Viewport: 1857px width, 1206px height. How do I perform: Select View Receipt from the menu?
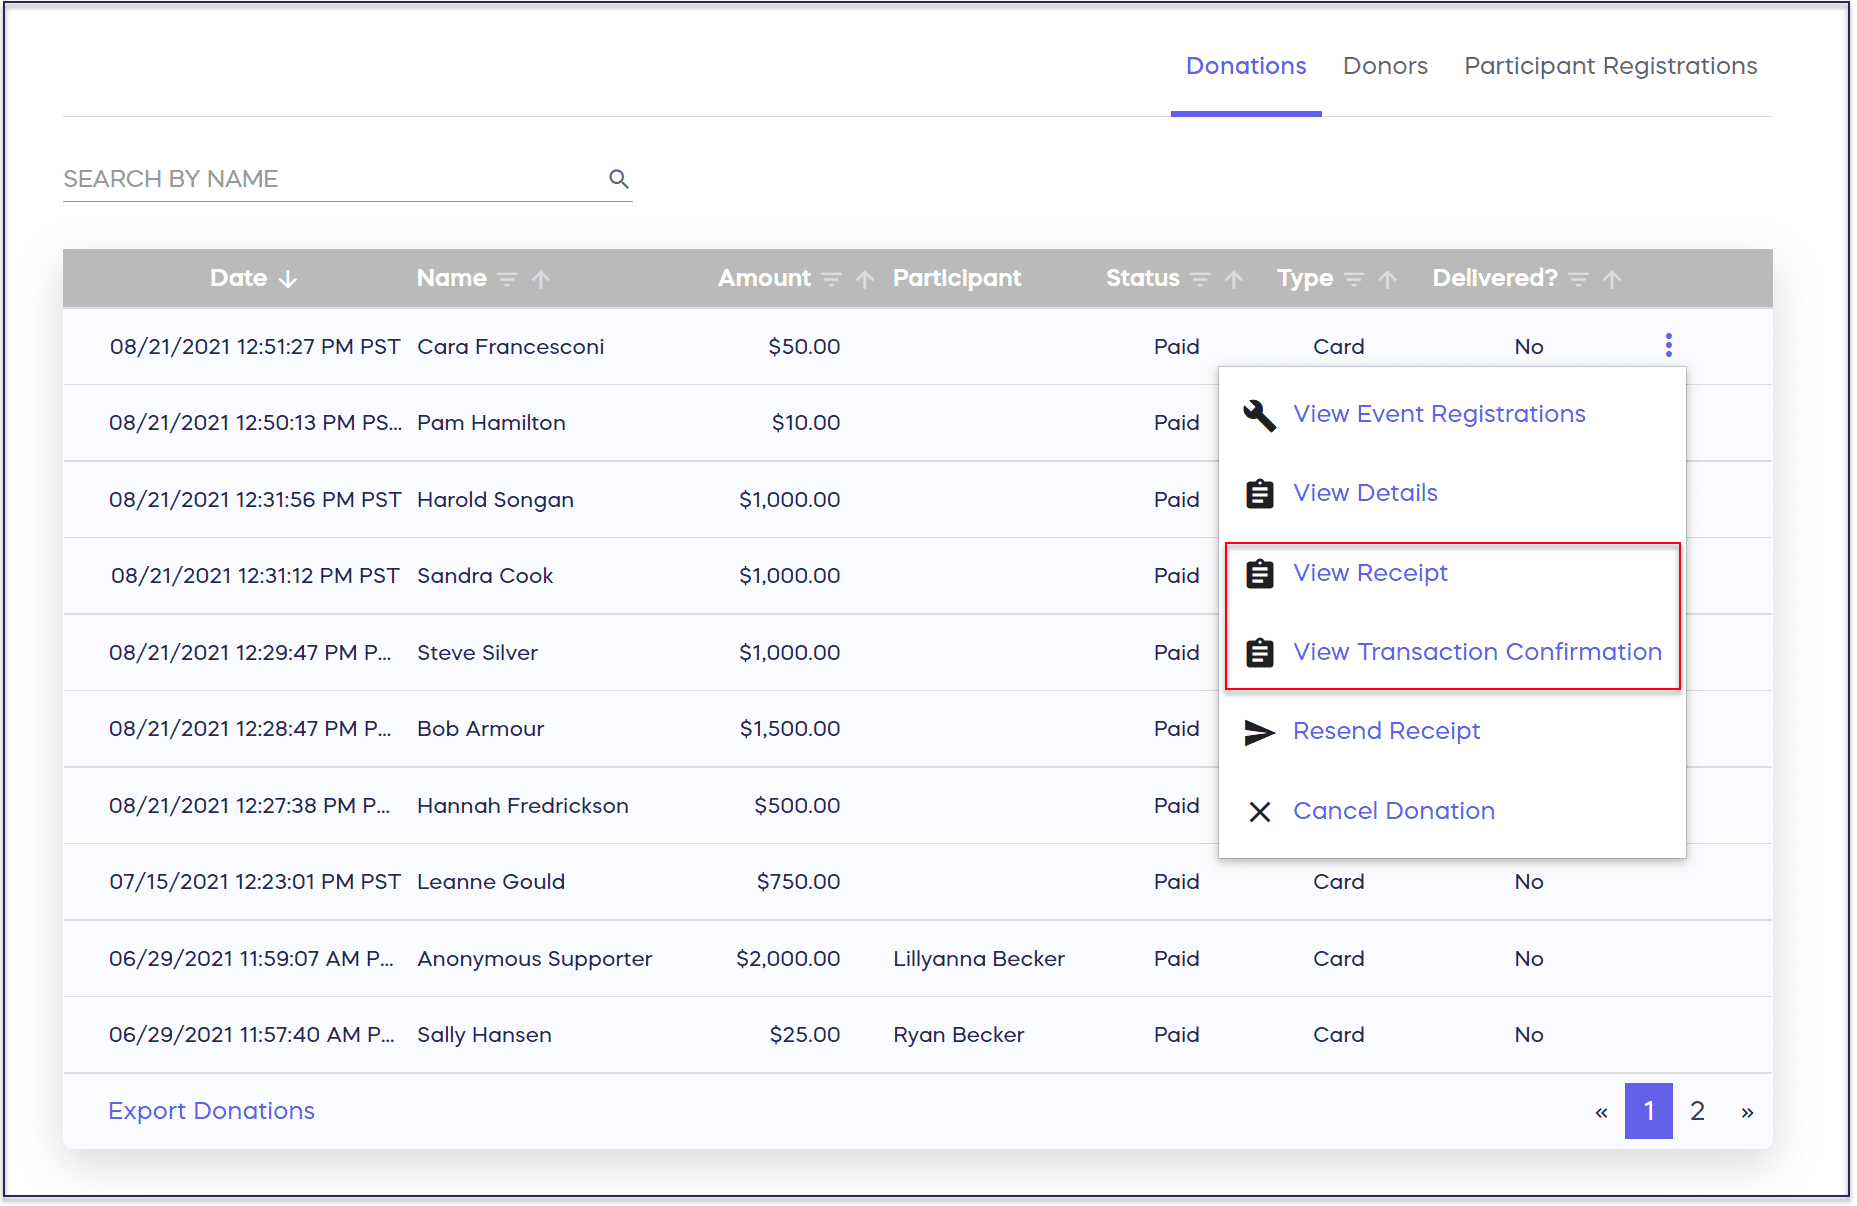coord(1370,573)
